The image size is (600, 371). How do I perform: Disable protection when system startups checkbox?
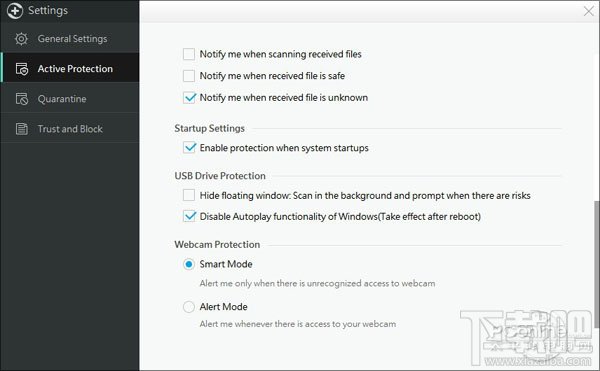pos(189,148)
